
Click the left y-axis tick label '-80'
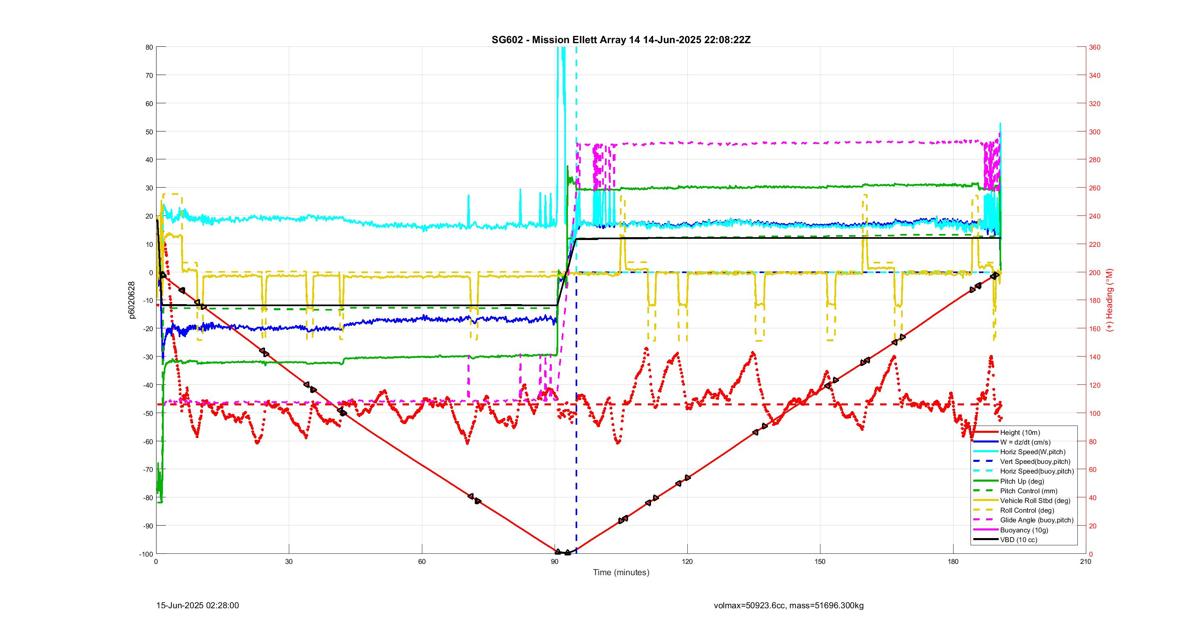coord(147,498)
